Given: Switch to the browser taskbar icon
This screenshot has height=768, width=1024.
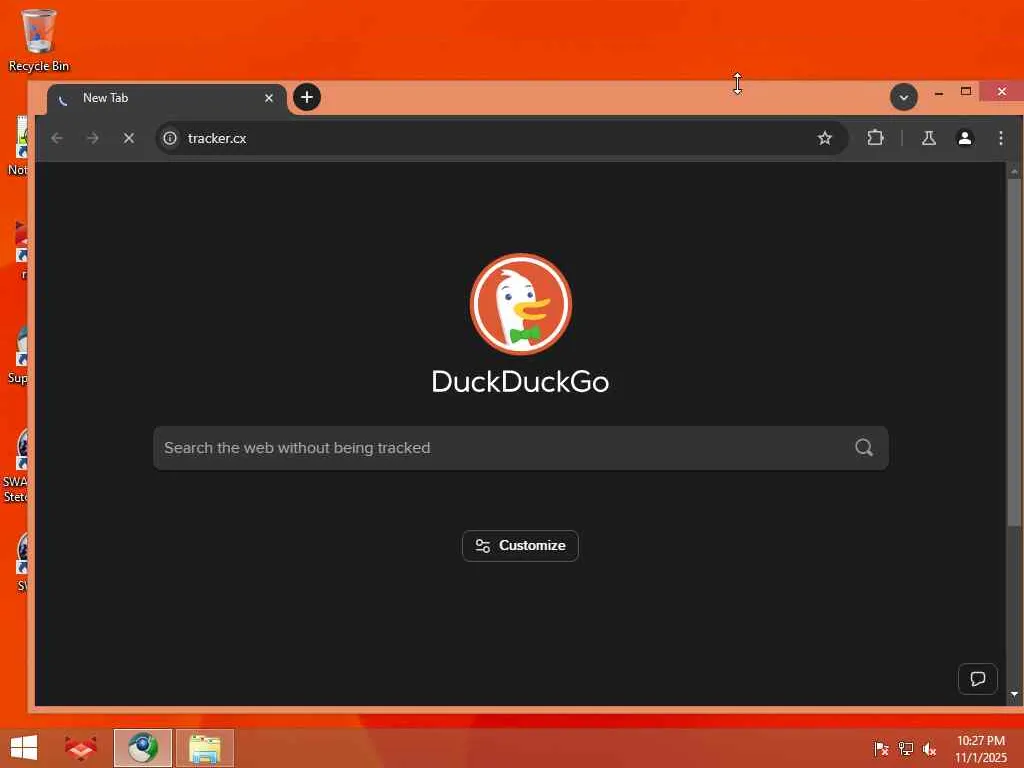Looking at the screenshot, I should 143,748.
